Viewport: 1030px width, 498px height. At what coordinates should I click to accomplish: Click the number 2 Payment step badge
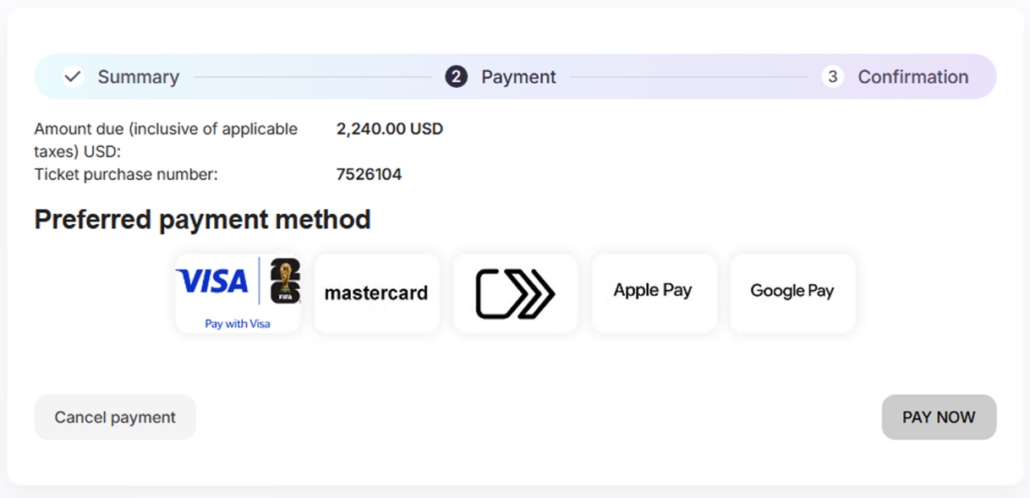click(x=456, y=77)
